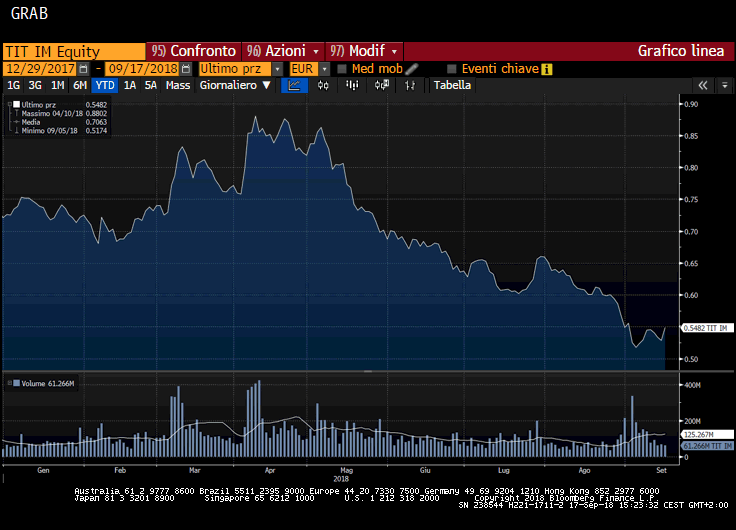Click the 96) Azioni button

[284, 51]
